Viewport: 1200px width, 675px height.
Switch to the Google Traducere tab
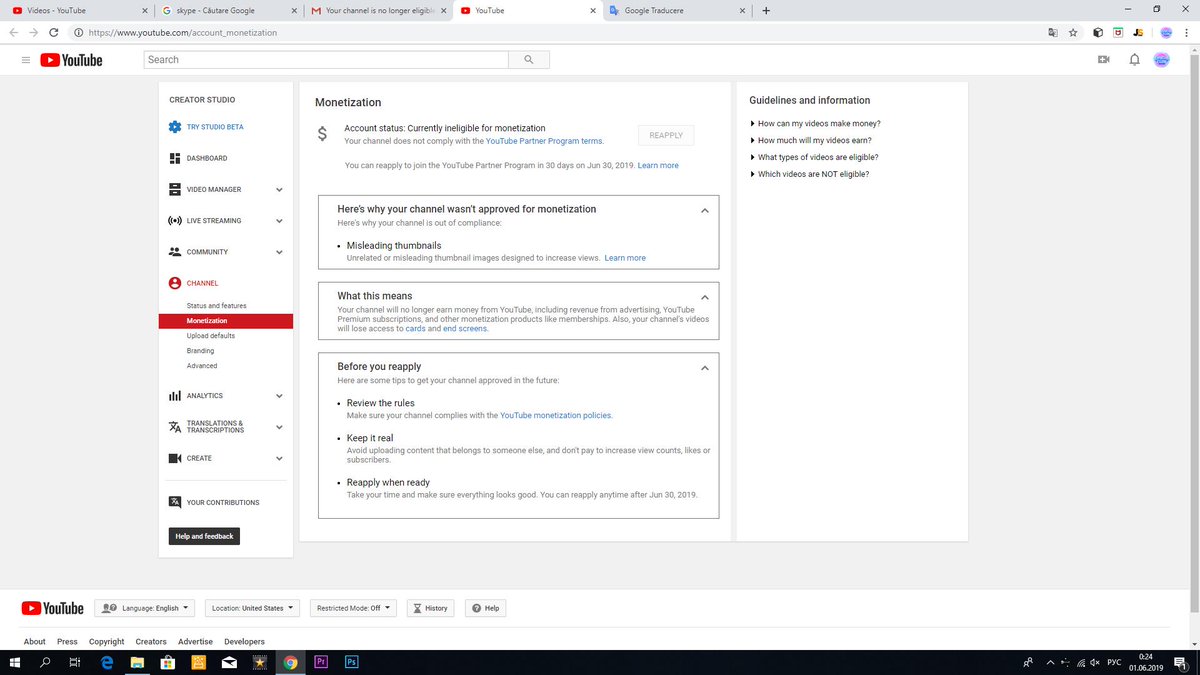point(676,11)
